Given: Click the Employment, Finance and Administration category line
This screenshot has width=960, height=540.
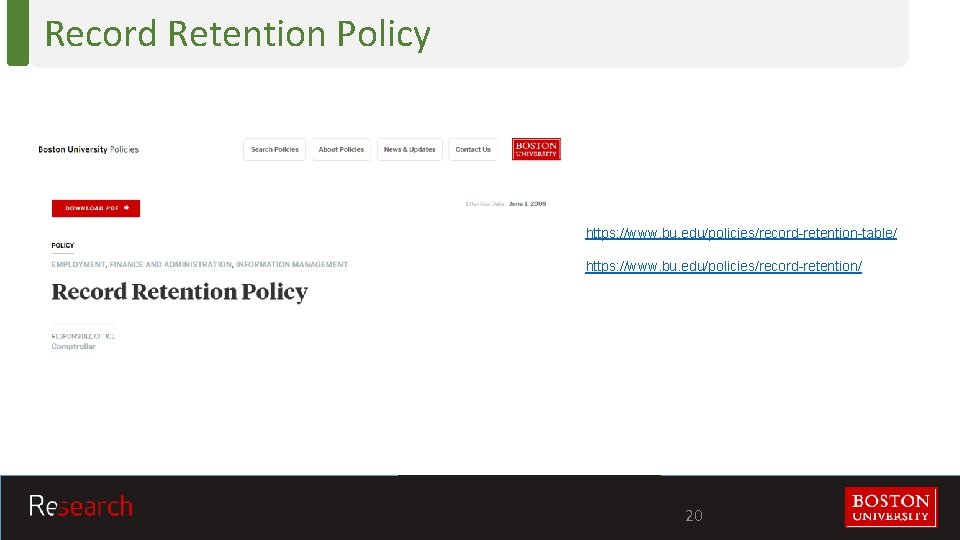Looking at the screenshot, I should pos(200,264).
